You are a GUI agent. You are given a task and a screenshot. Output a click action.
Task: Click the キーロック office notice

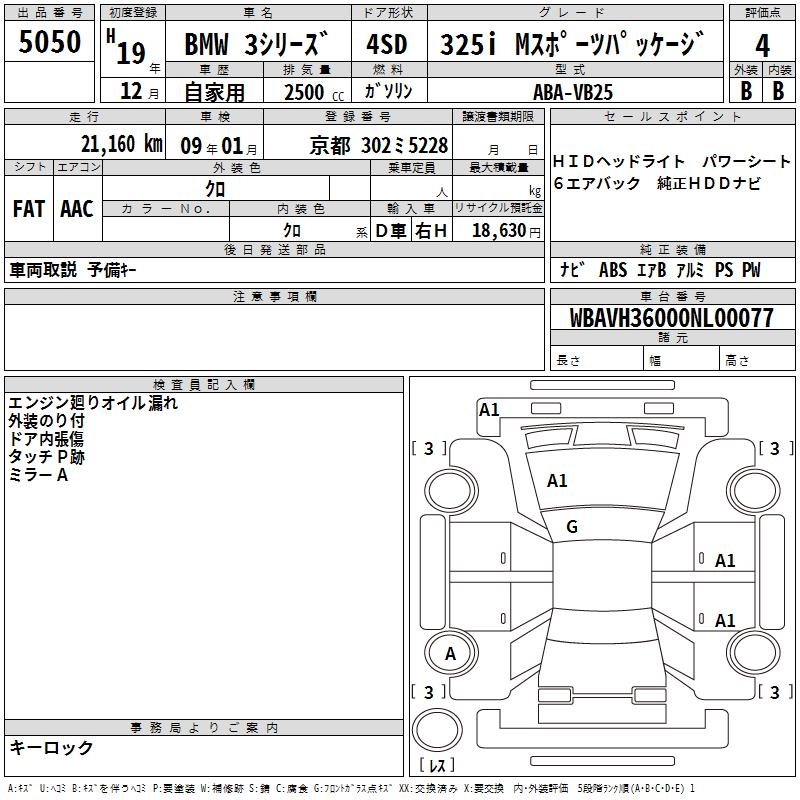(52, 747)
